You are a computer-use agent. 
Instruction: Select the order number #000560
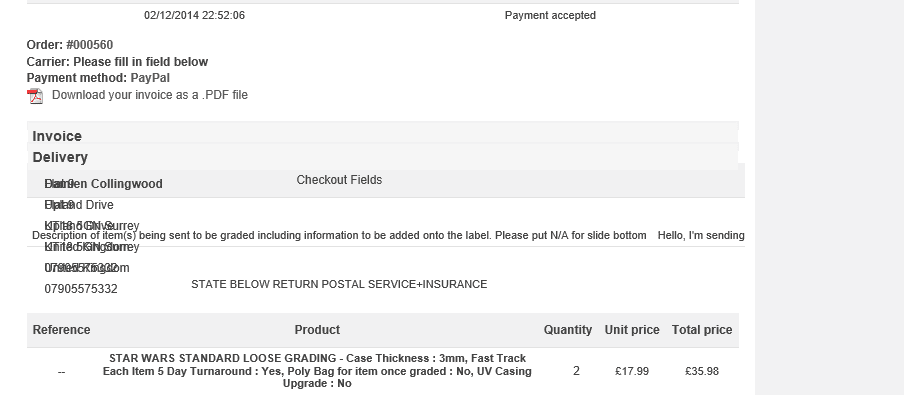(90, 45)
